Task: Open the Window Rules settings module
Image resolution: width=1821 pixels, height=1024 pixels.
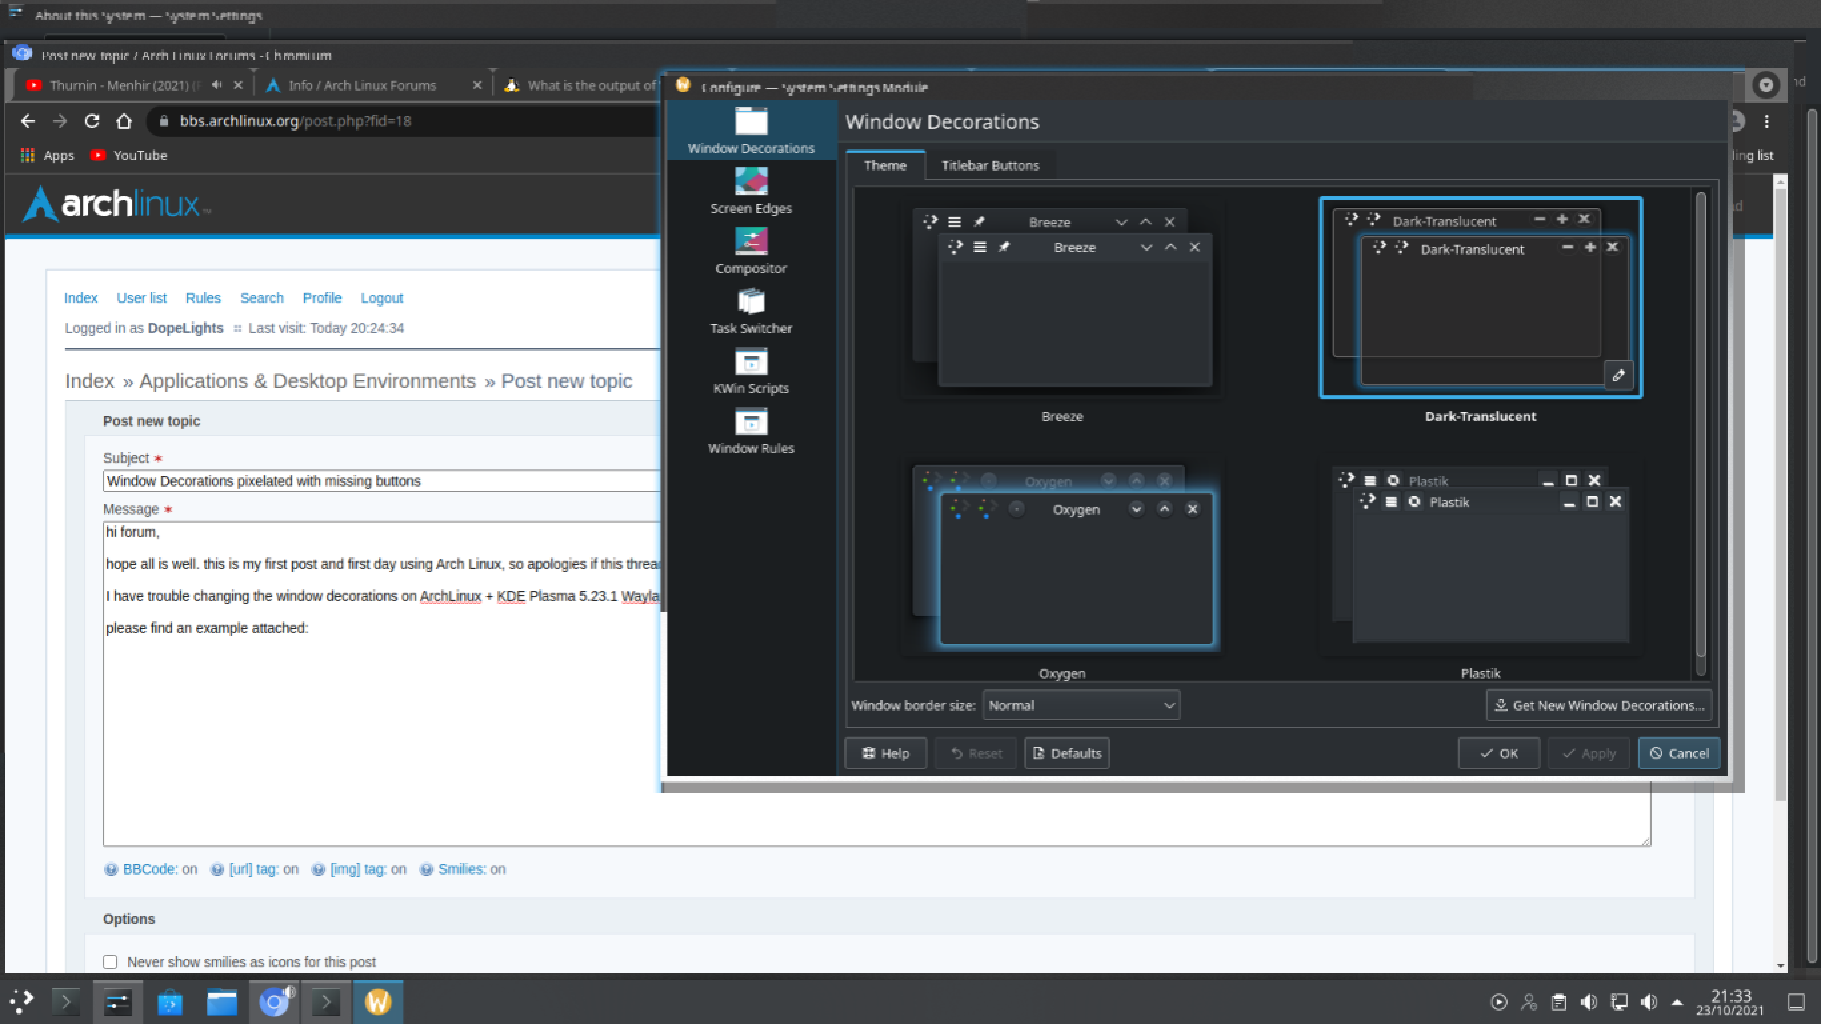Action: [751, 431]
